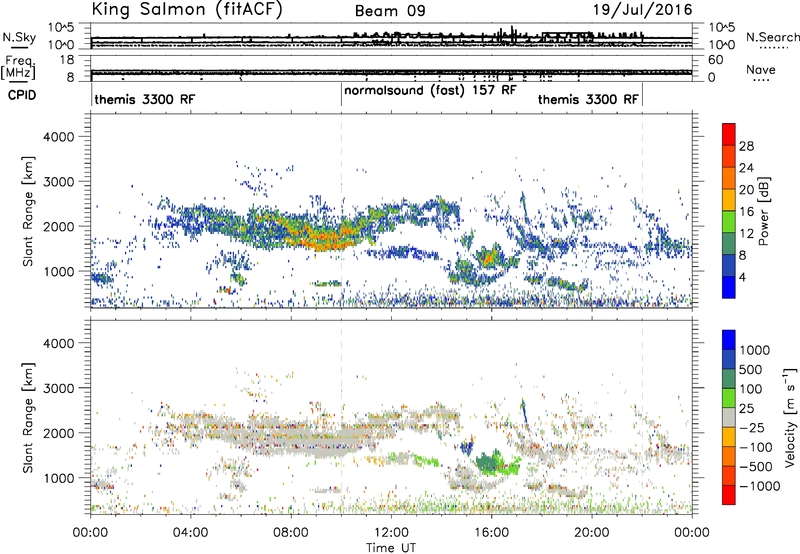Click the first 'themis 3300 RF' label at 00:00
This screenshot has height=554, width=800.
[144, 99]
